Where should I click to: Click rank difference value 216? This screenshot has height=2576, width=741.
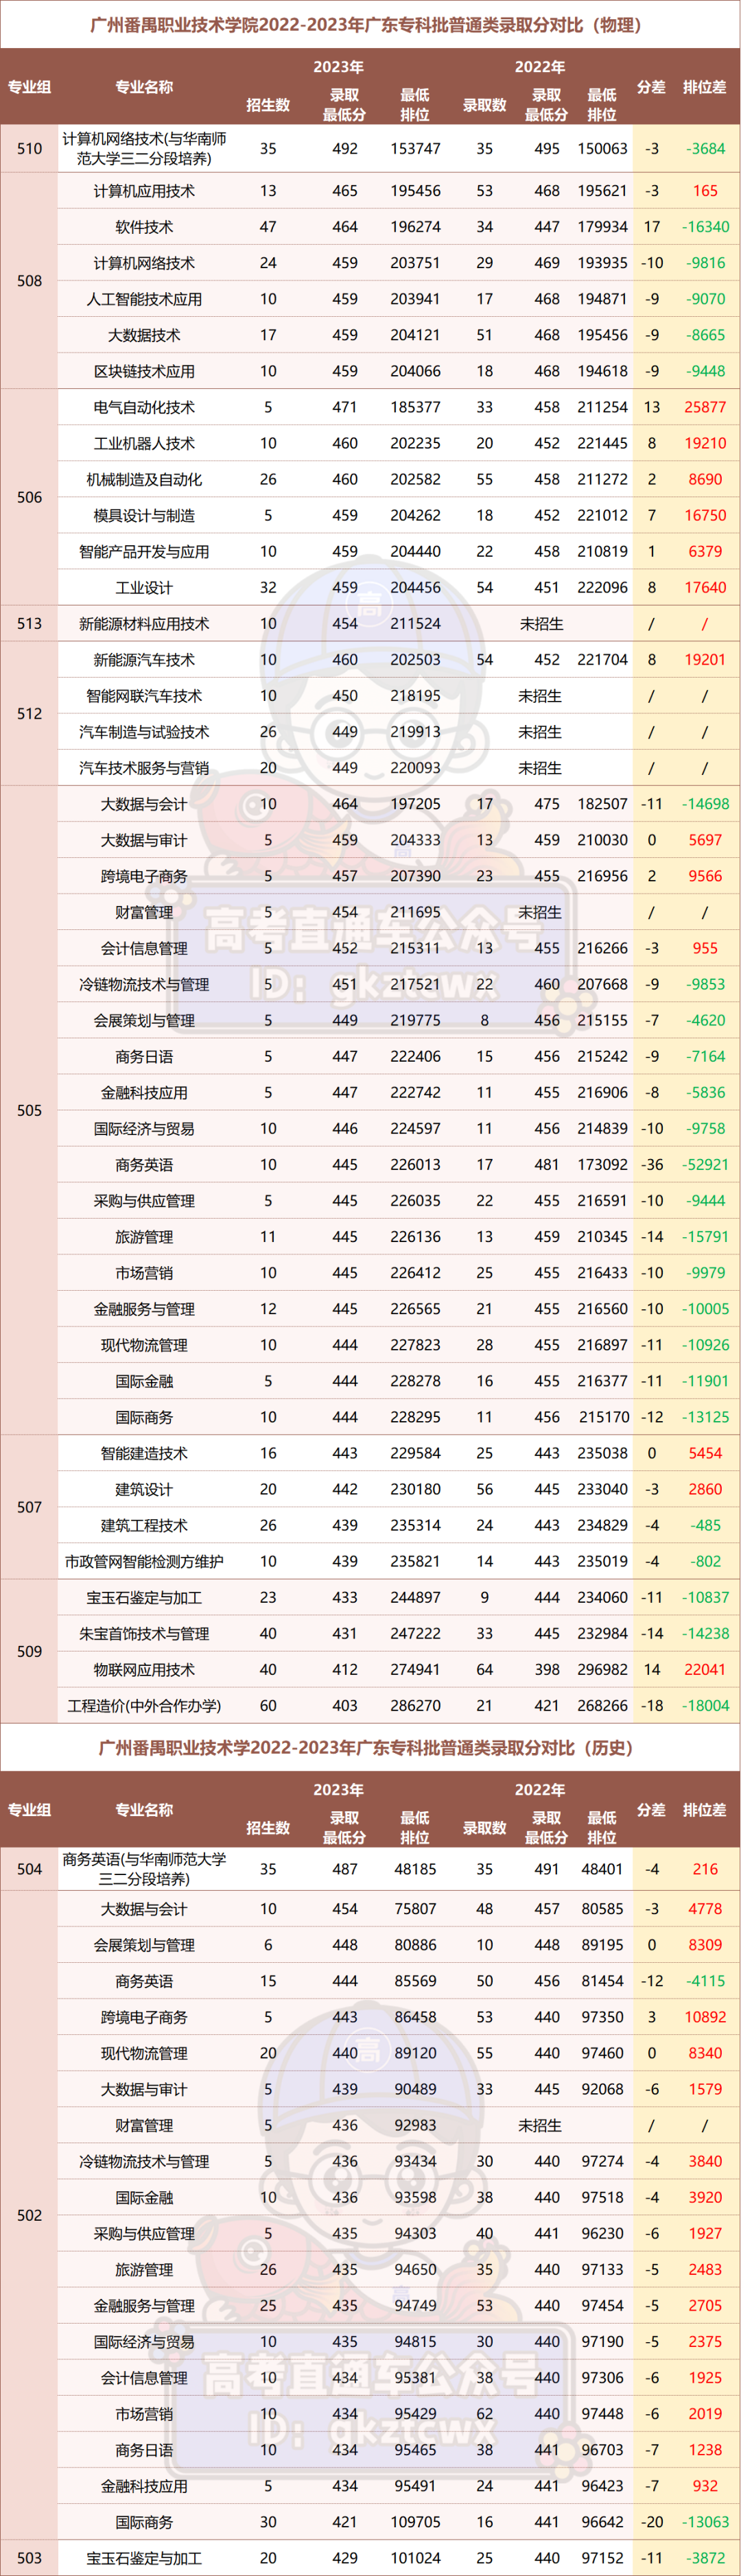(x=705, y=1869)
